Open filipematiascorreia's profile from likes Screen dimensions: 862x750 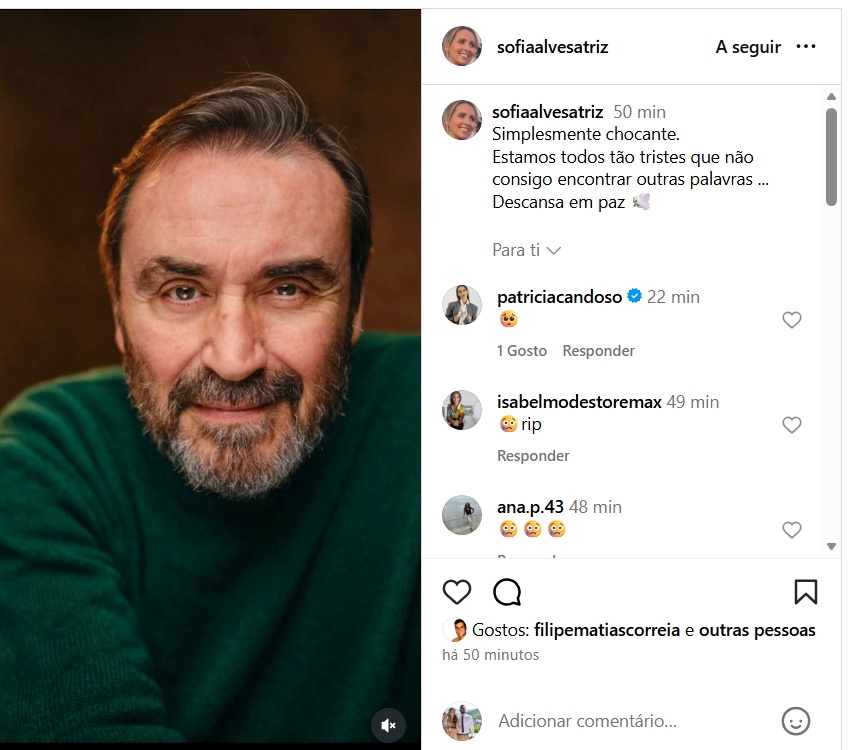[x=607, y=630]
